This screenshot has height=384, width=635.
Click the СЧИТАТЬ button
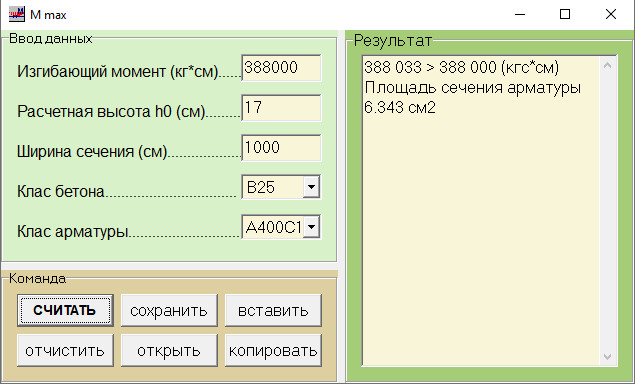[x=65, y=310]
